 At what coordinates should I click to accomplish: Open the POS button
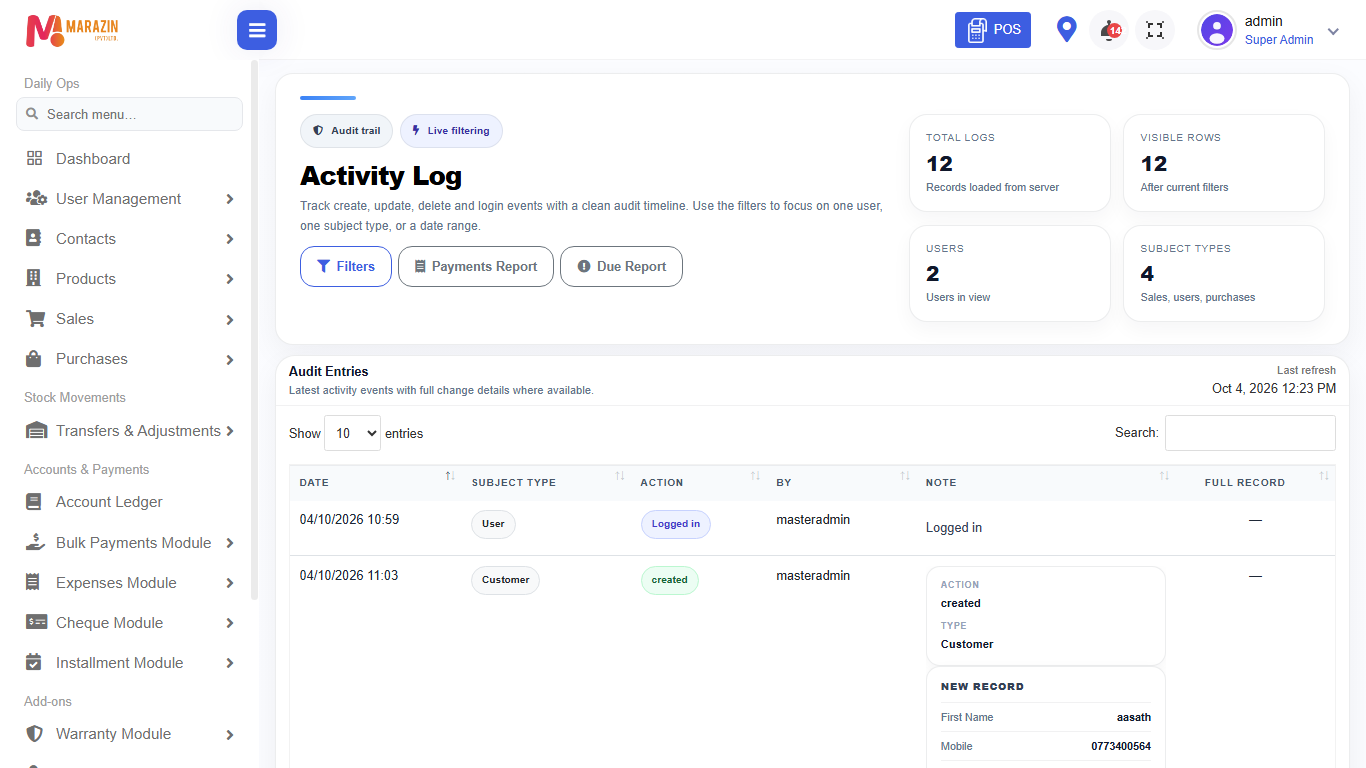point(993,30)
